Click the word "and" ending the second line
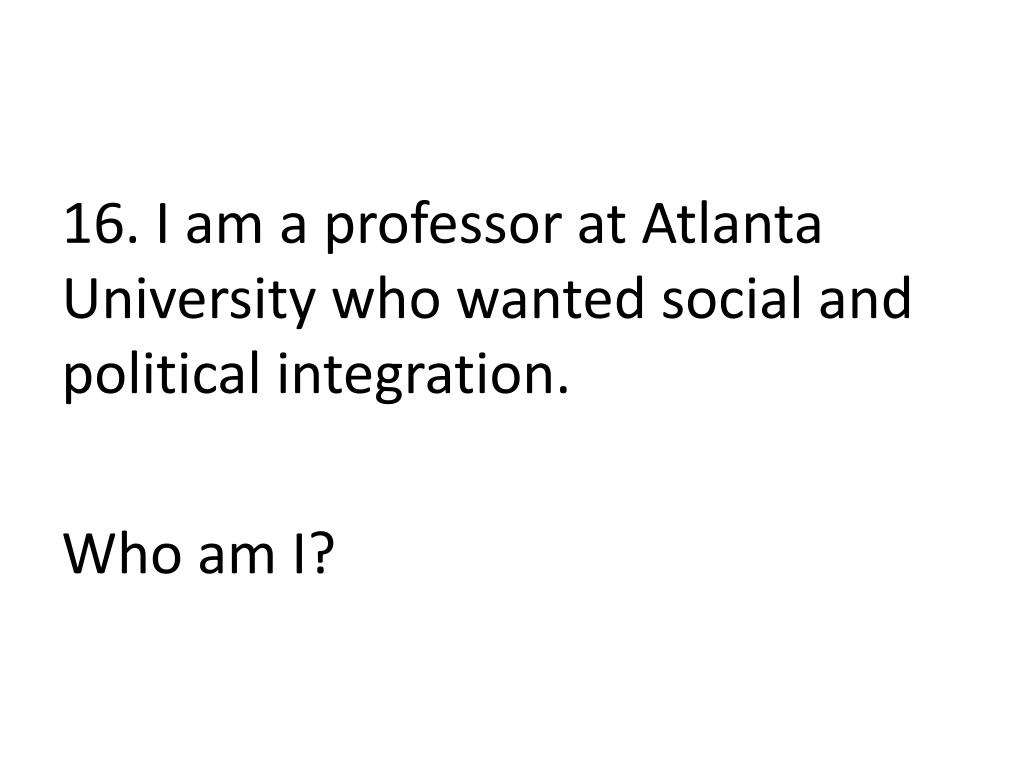 (869, 299)
